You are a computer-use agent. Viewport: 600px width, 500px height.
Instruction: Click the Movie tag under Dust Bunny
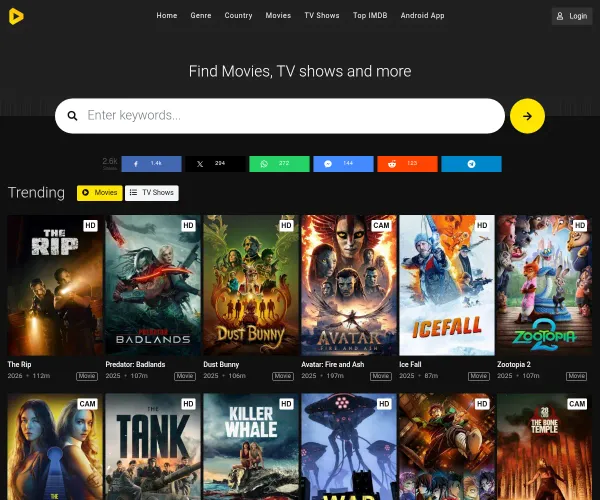[x=283, y=376]
